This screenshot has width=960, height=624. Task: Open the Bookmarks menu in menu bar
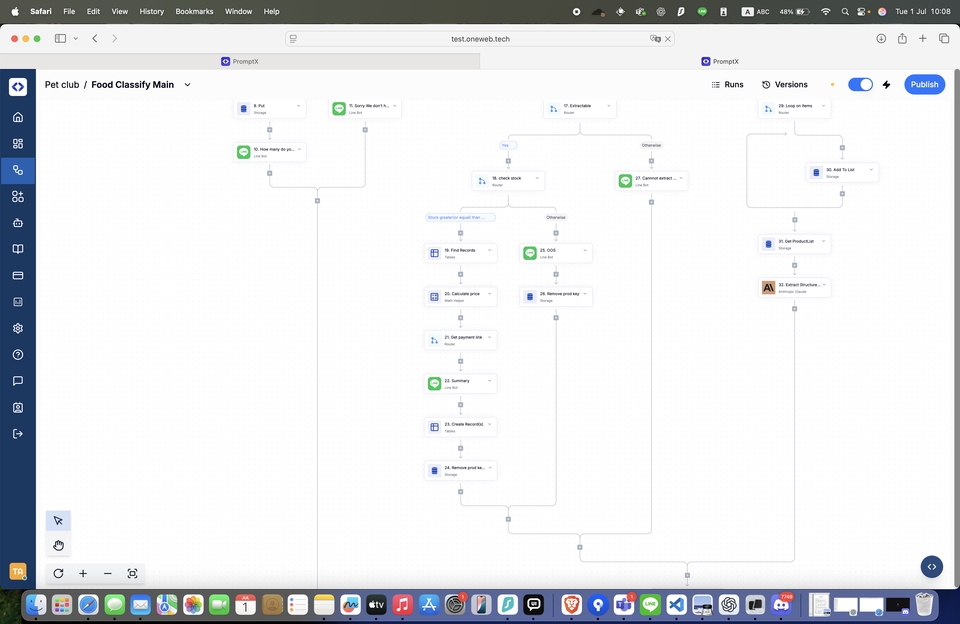coord(194,11)
